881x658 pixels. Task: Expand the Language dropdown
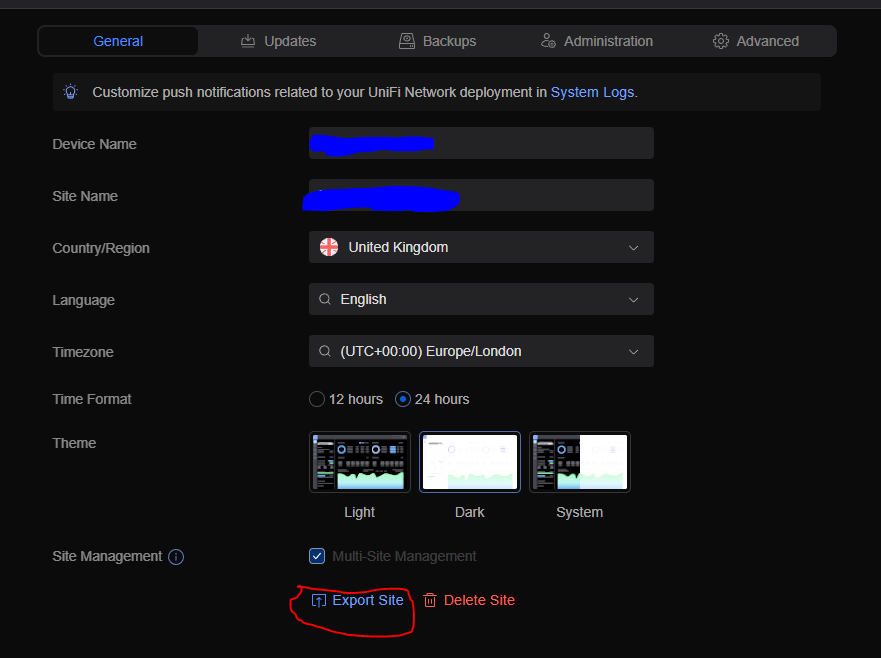[x=481, y=299]
